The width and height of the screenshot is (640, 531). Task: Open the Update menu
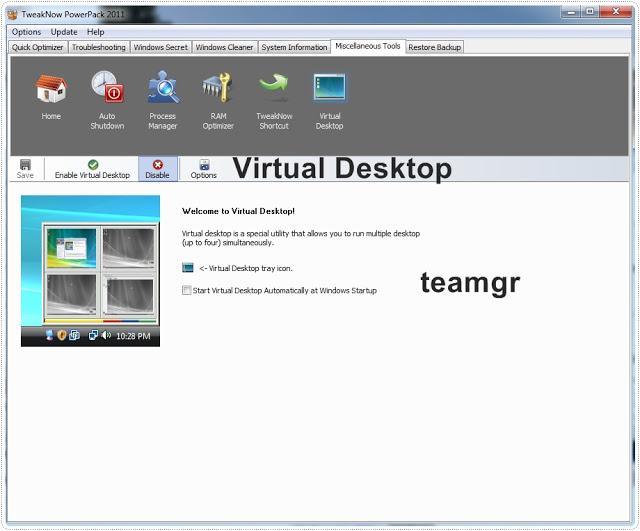(x=64, y=32)
